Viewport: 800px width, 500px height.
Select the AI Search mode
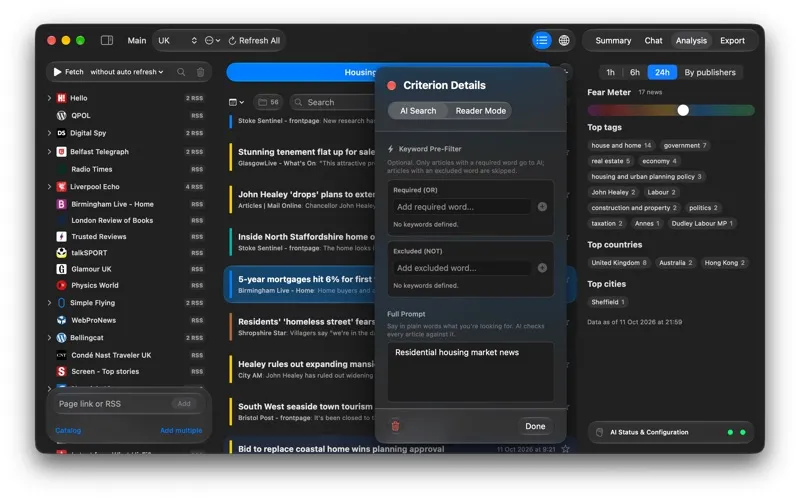[418, 111]
